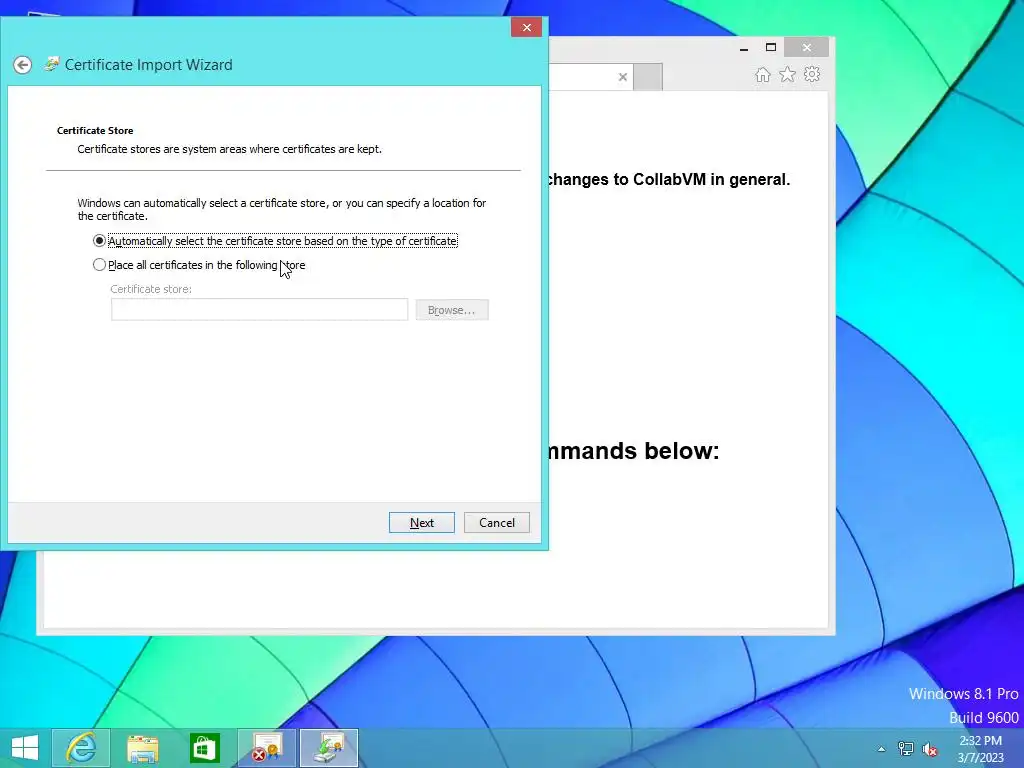Proceed with the Next button
Screen dimensions: 1024x768
[421, 522]
